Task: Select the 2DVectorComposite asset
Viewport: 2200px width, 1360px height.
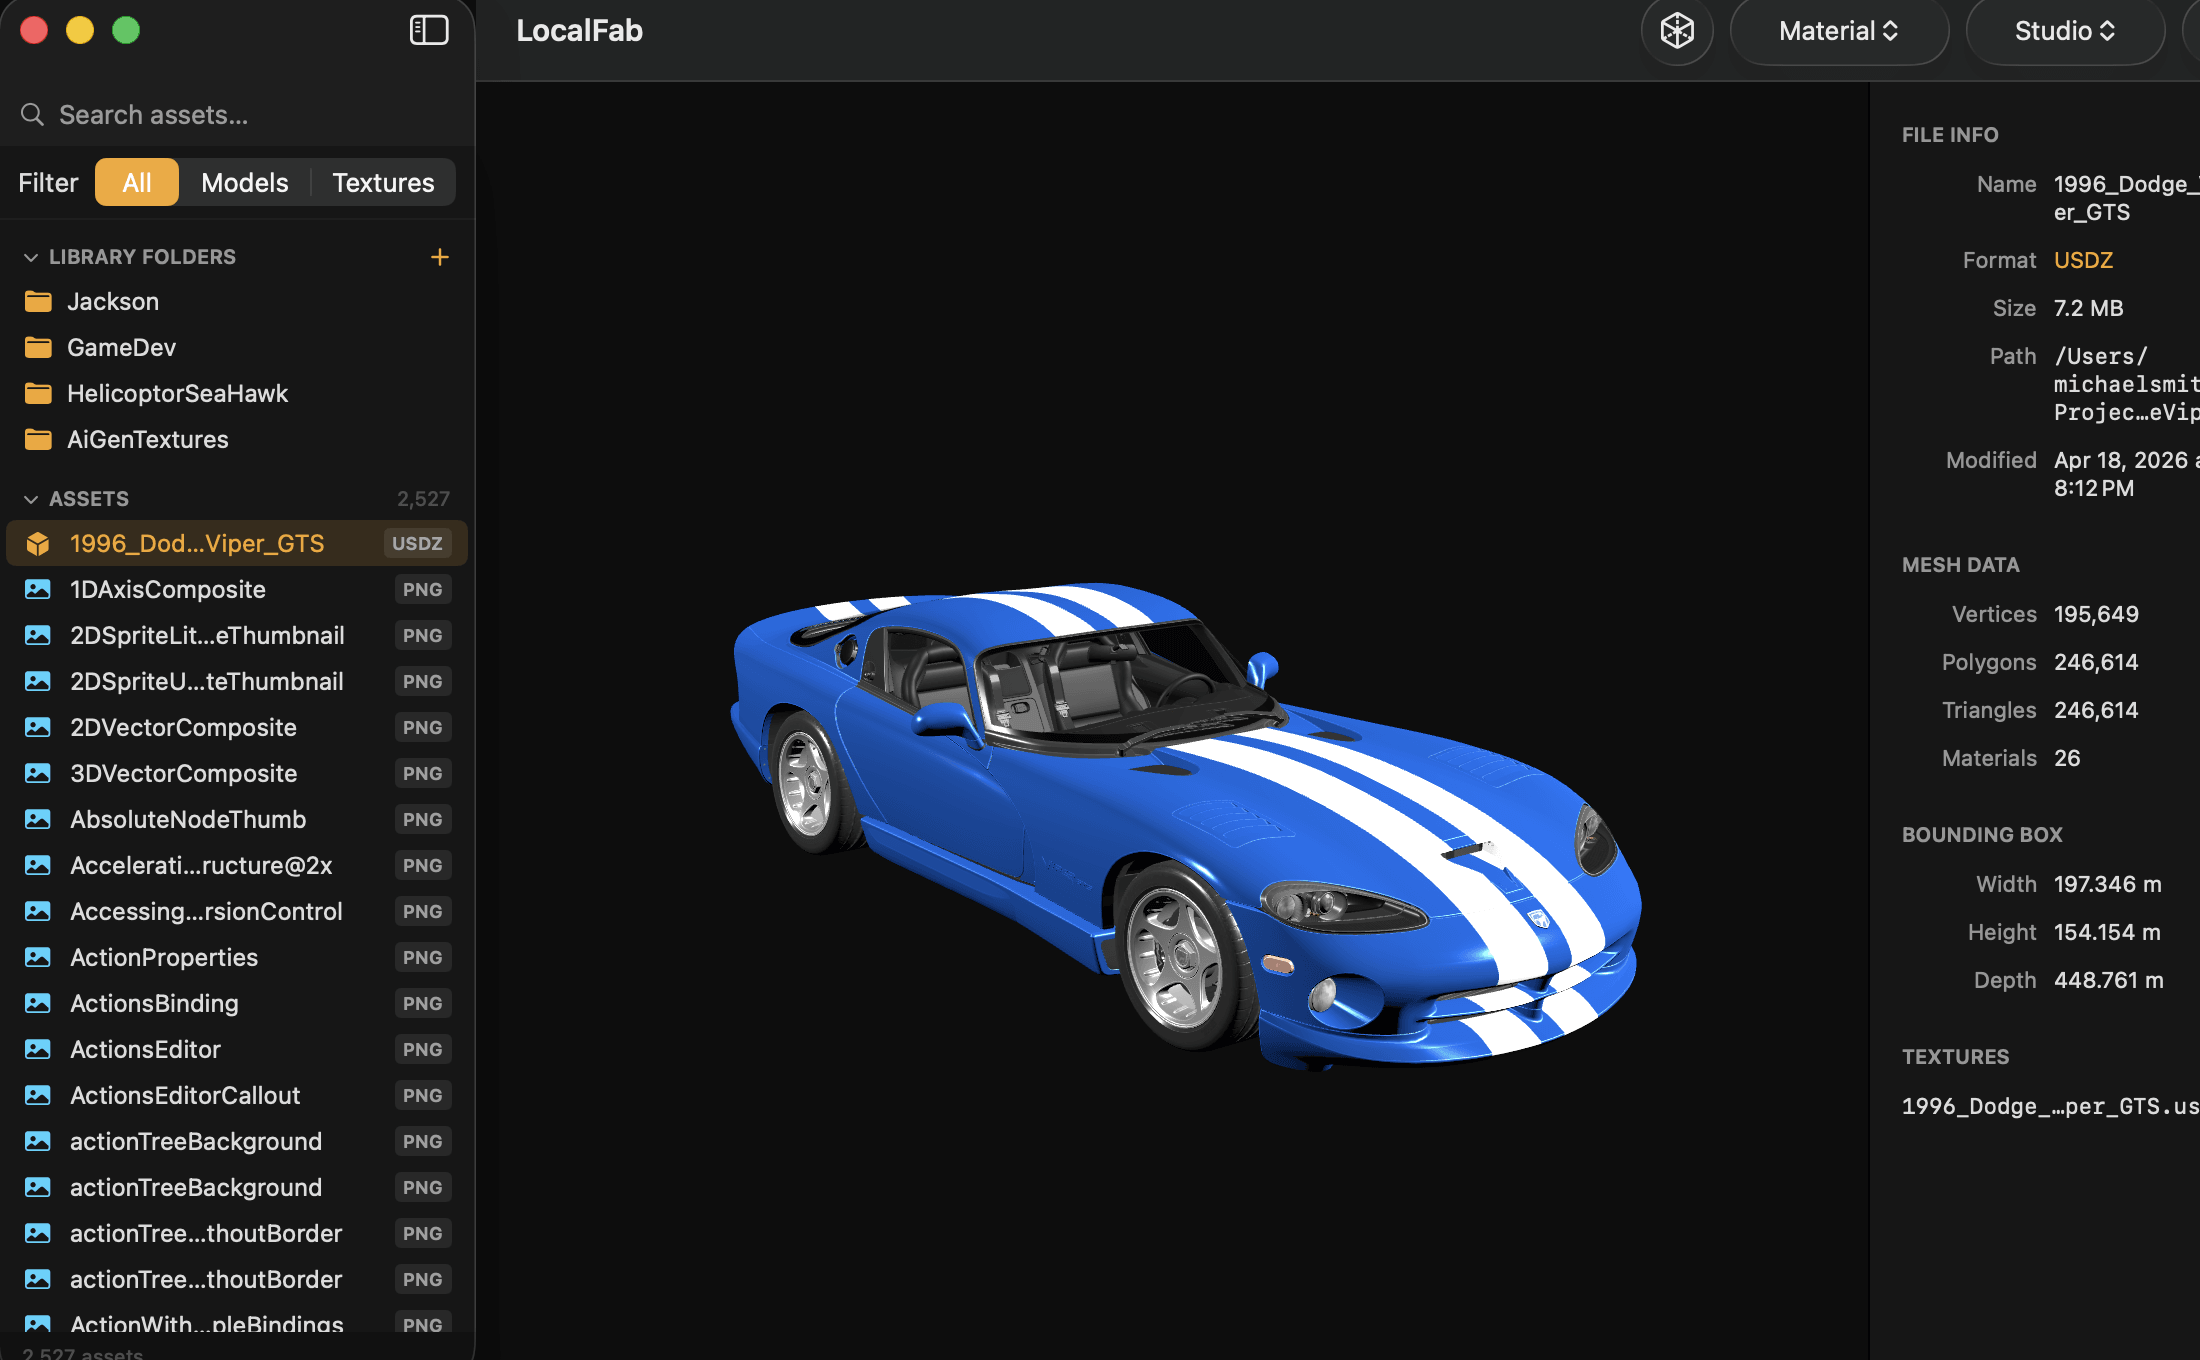Action: click(237, 727)
